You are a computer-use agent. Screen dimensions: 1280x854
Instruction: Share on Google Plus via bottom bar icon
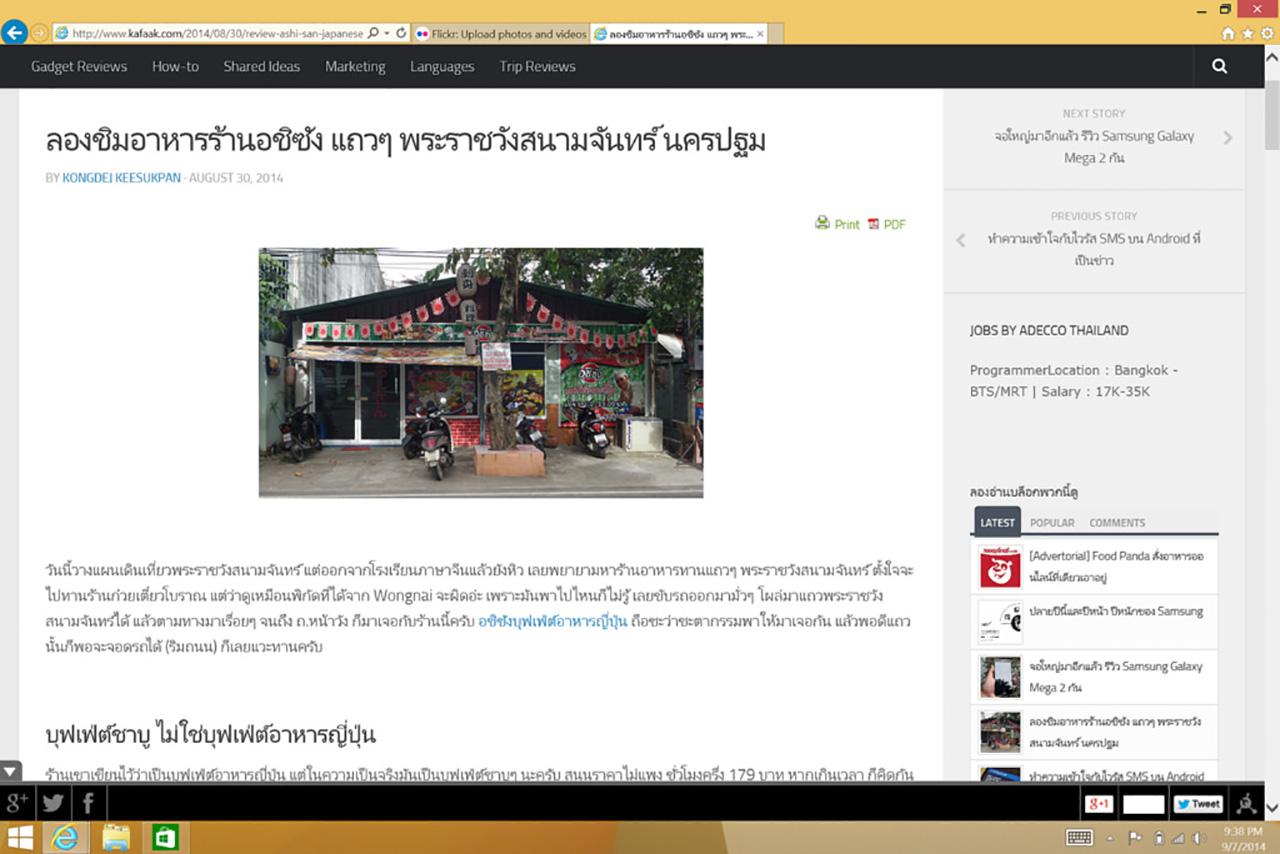coord(18,802)
